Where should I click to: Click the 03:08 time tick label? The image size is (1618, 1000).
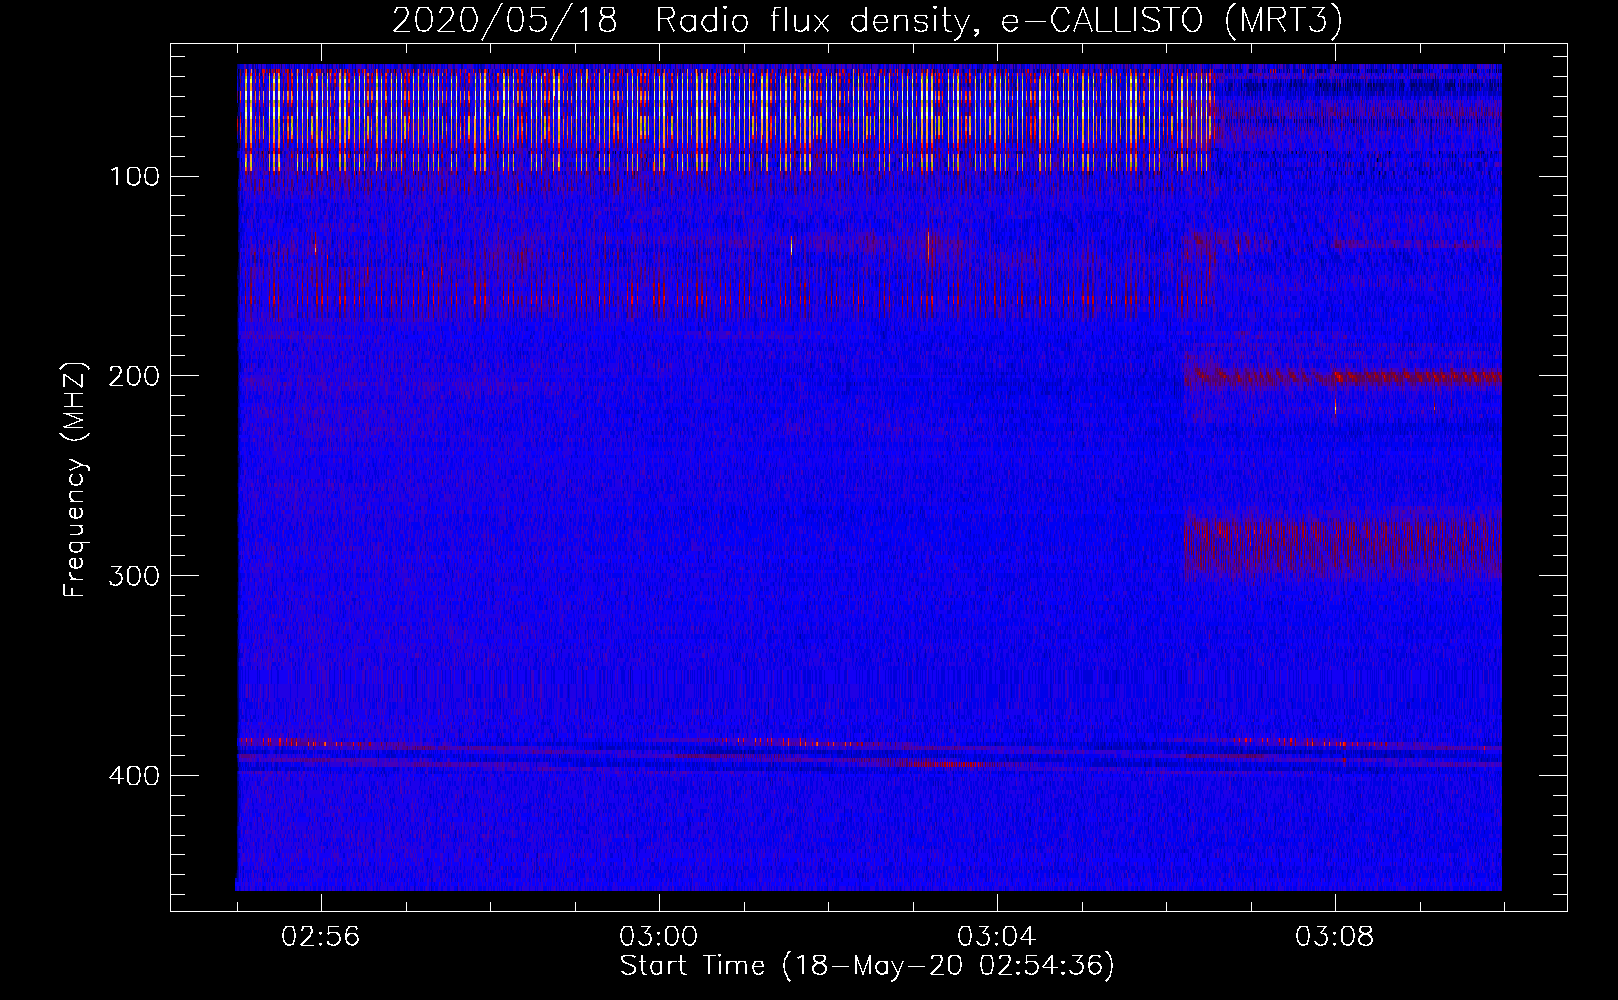click(1334, 937)
